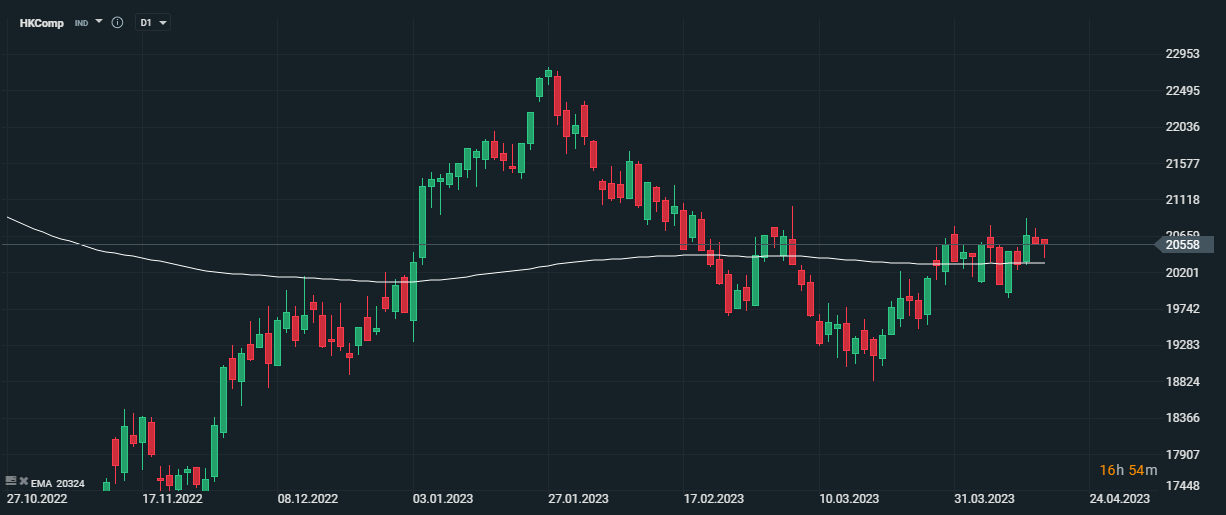
Task: Click the 31.03.2023 date on time axis
Action: click(x=984, y=498)
